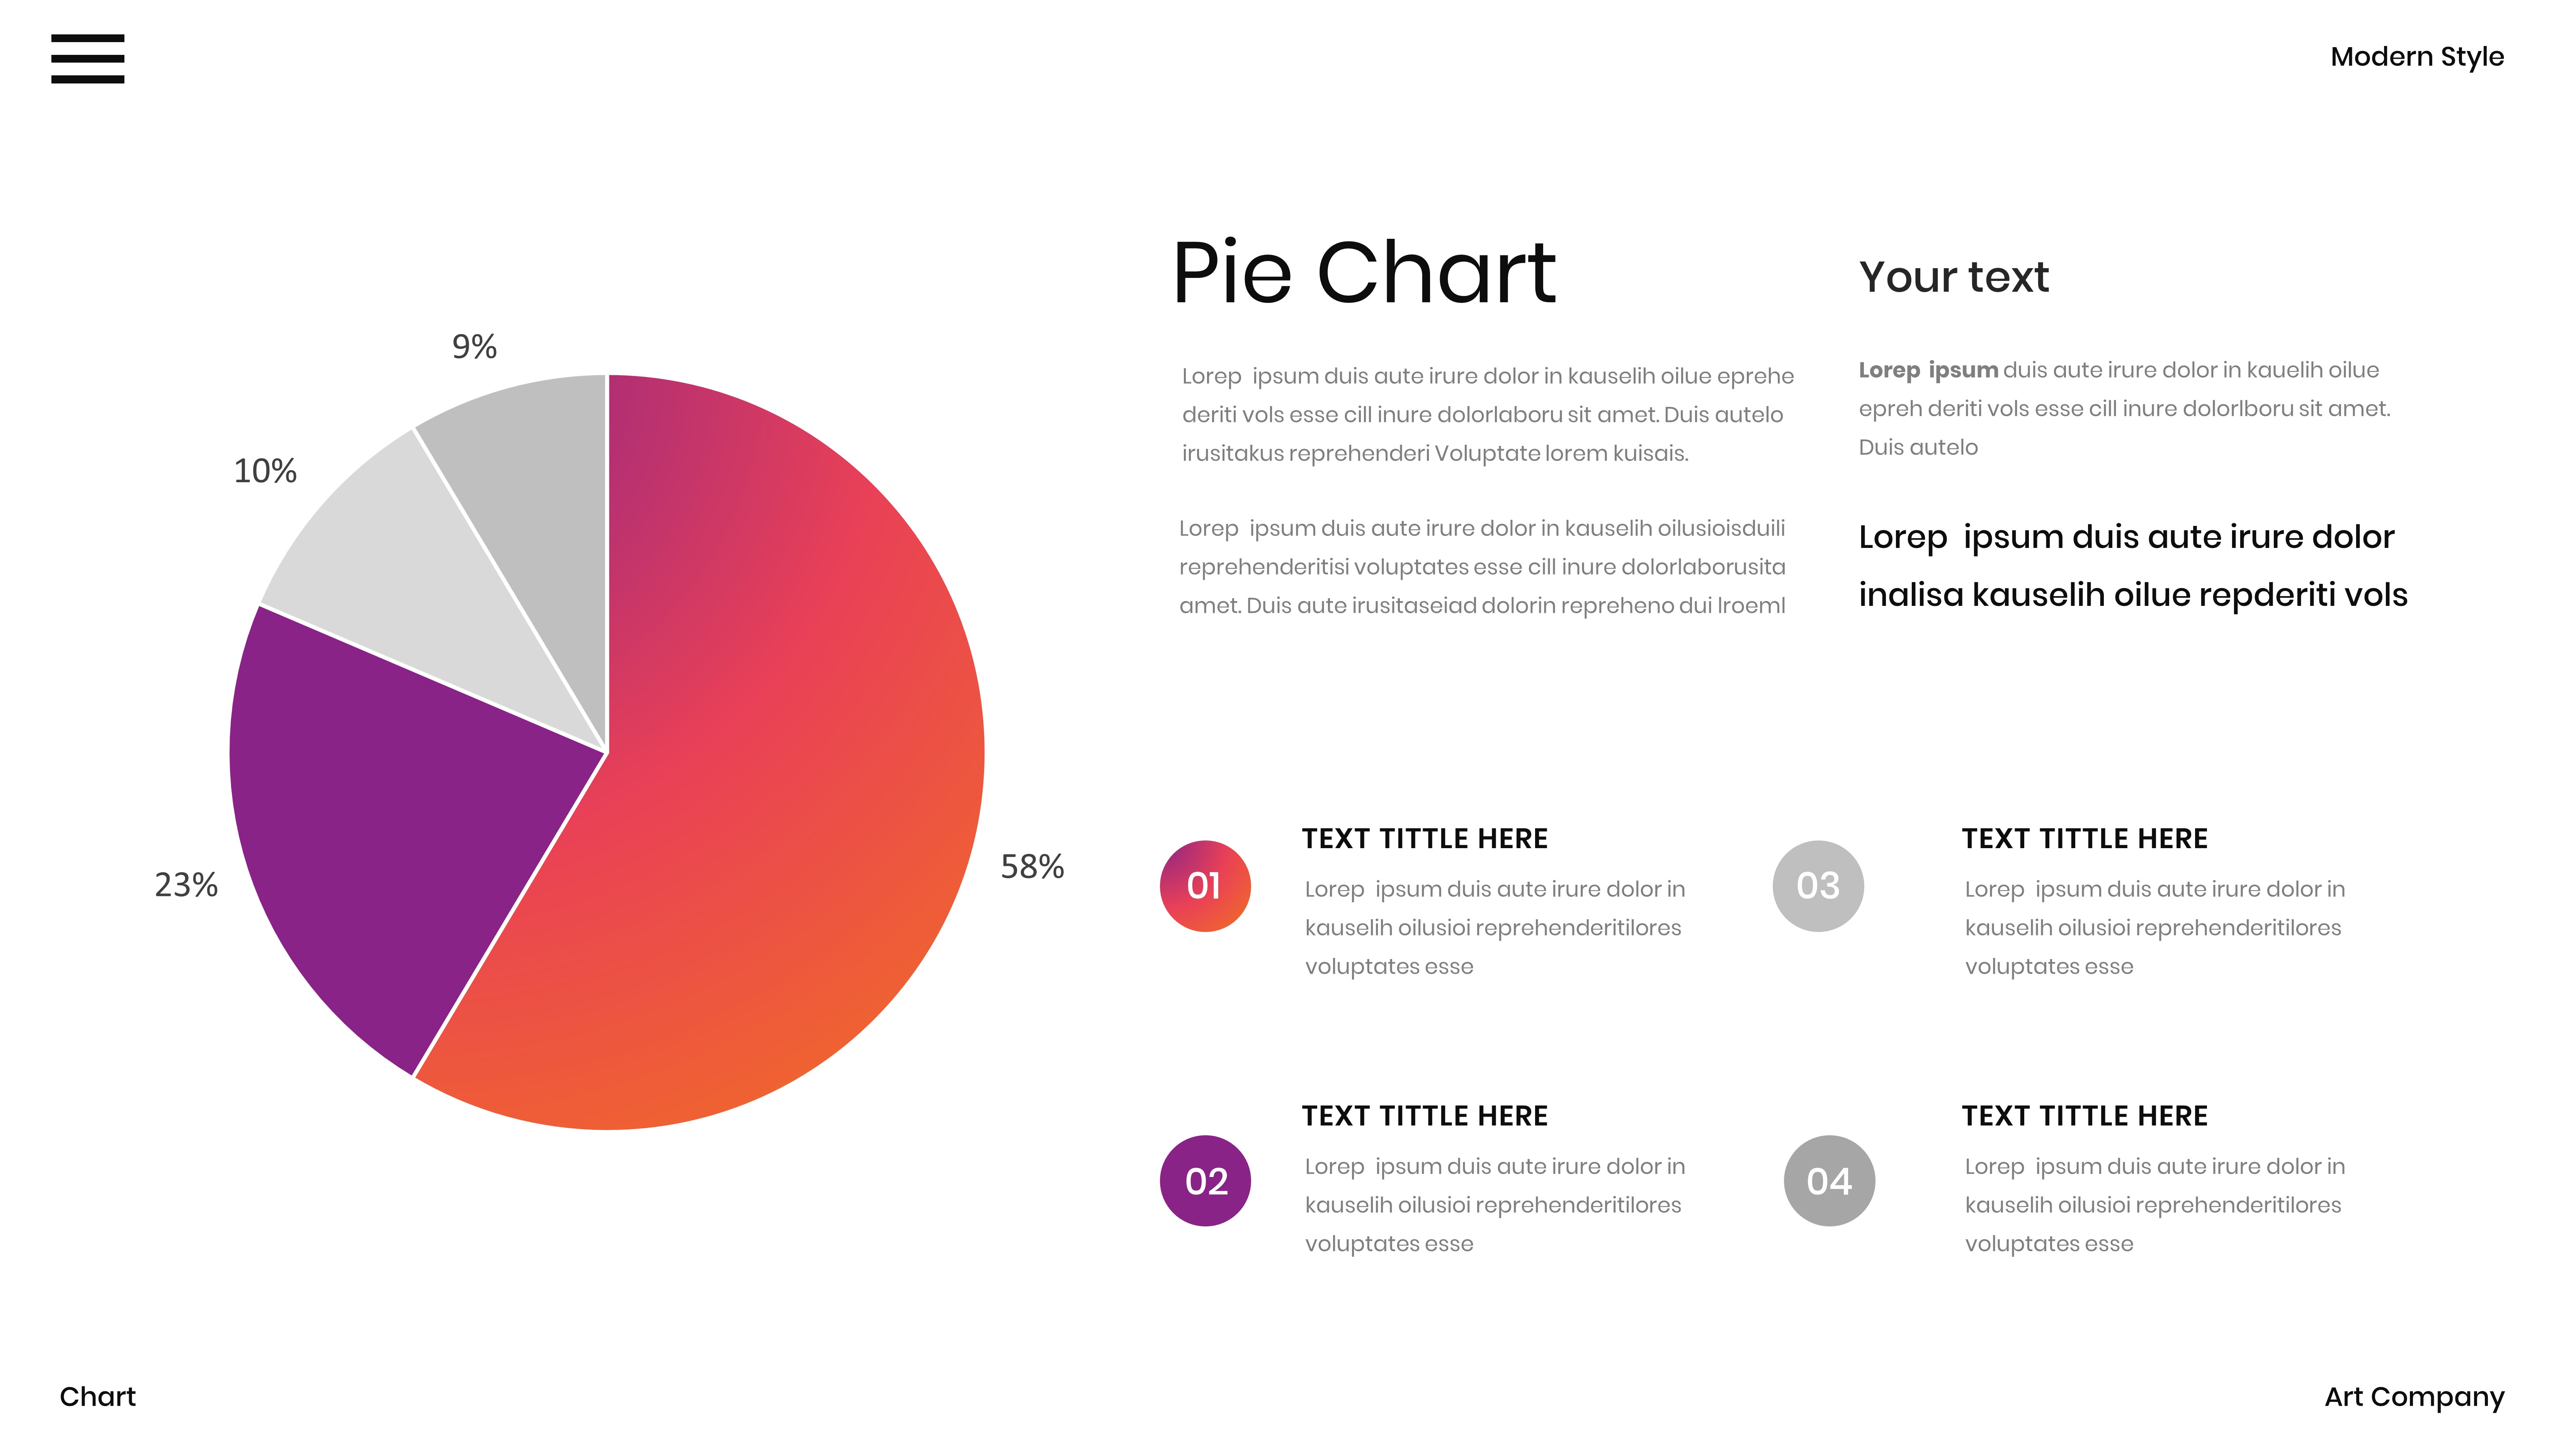Select TEXT TITTLE HERE heading beside 04

click(2084, 1116)
